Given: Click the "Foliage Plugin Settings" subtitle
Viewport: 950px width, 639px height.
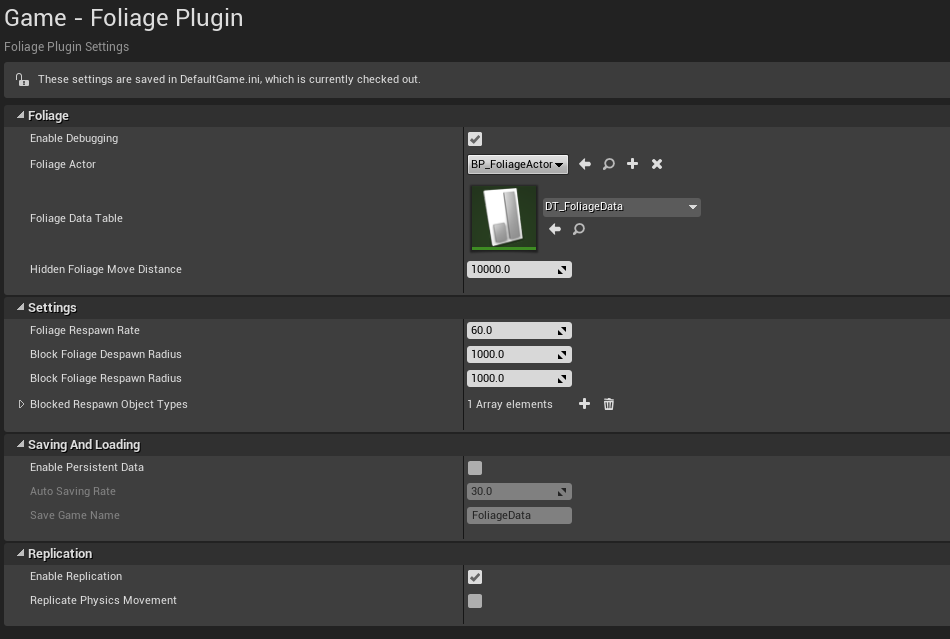Looking at the screenshot, I should [x=67, y=47].
